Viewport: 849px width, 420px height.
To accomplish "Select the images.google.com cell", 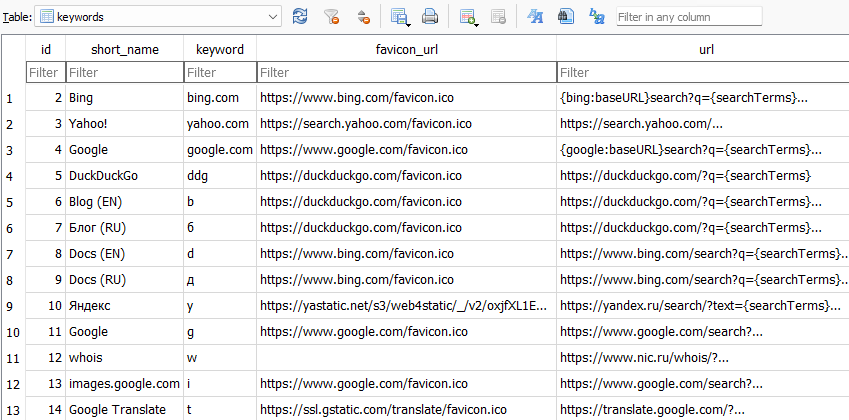I will pyautogui.click(x=125, y=384).
